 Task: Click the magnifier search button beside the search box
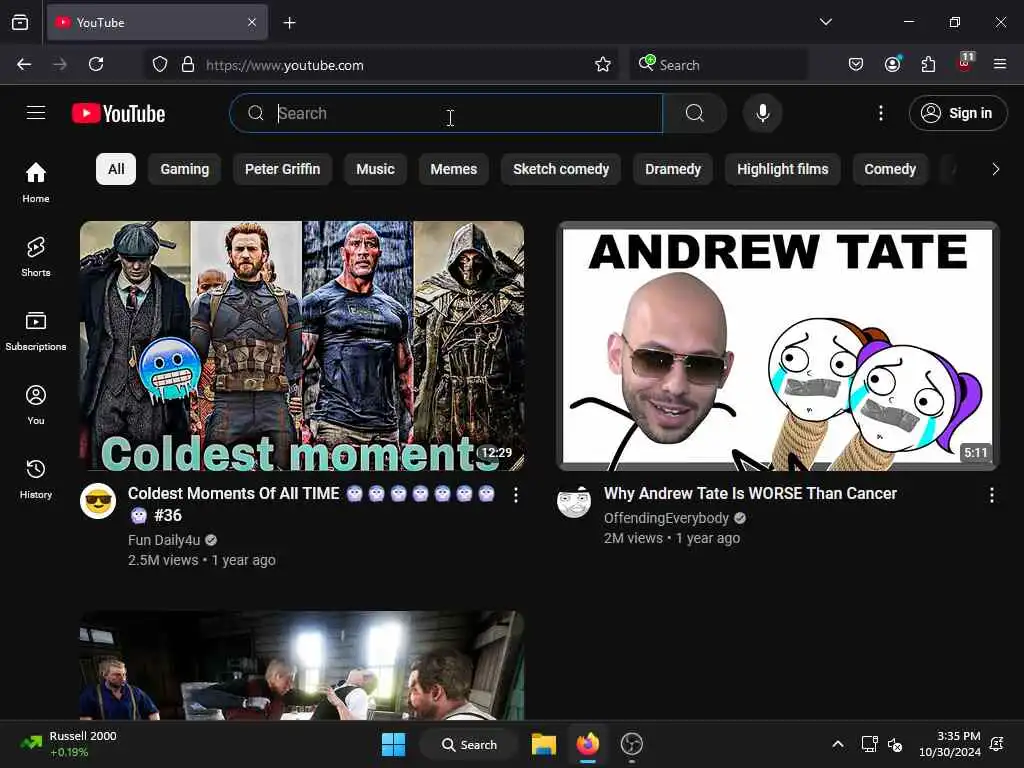tap(695, 113)
